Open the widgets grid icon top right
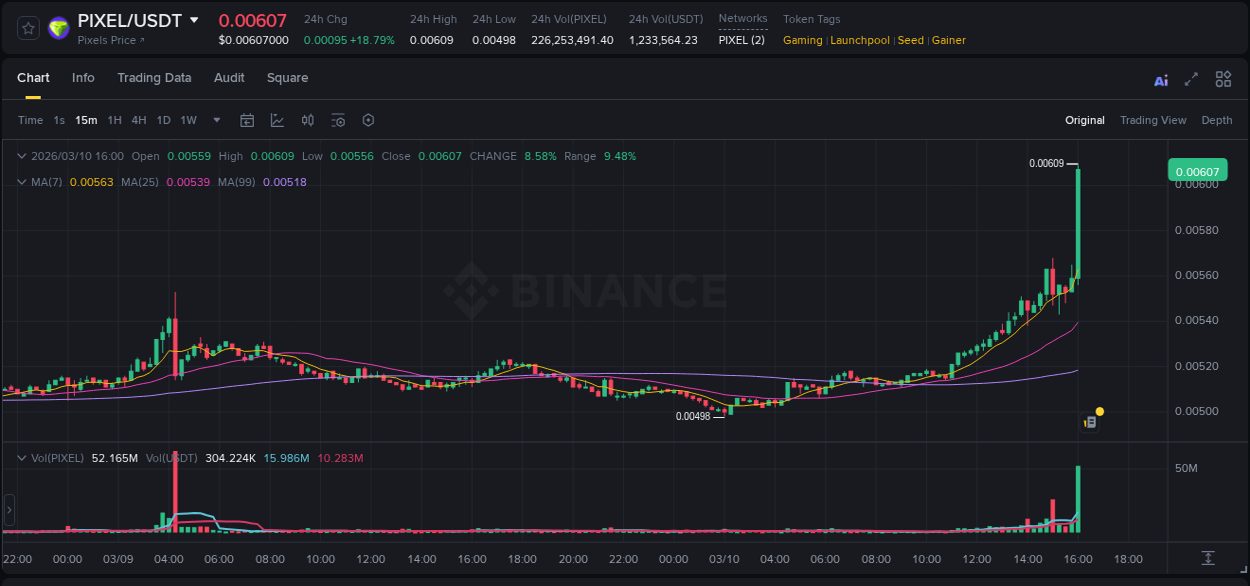 [x=1223, y=78]
